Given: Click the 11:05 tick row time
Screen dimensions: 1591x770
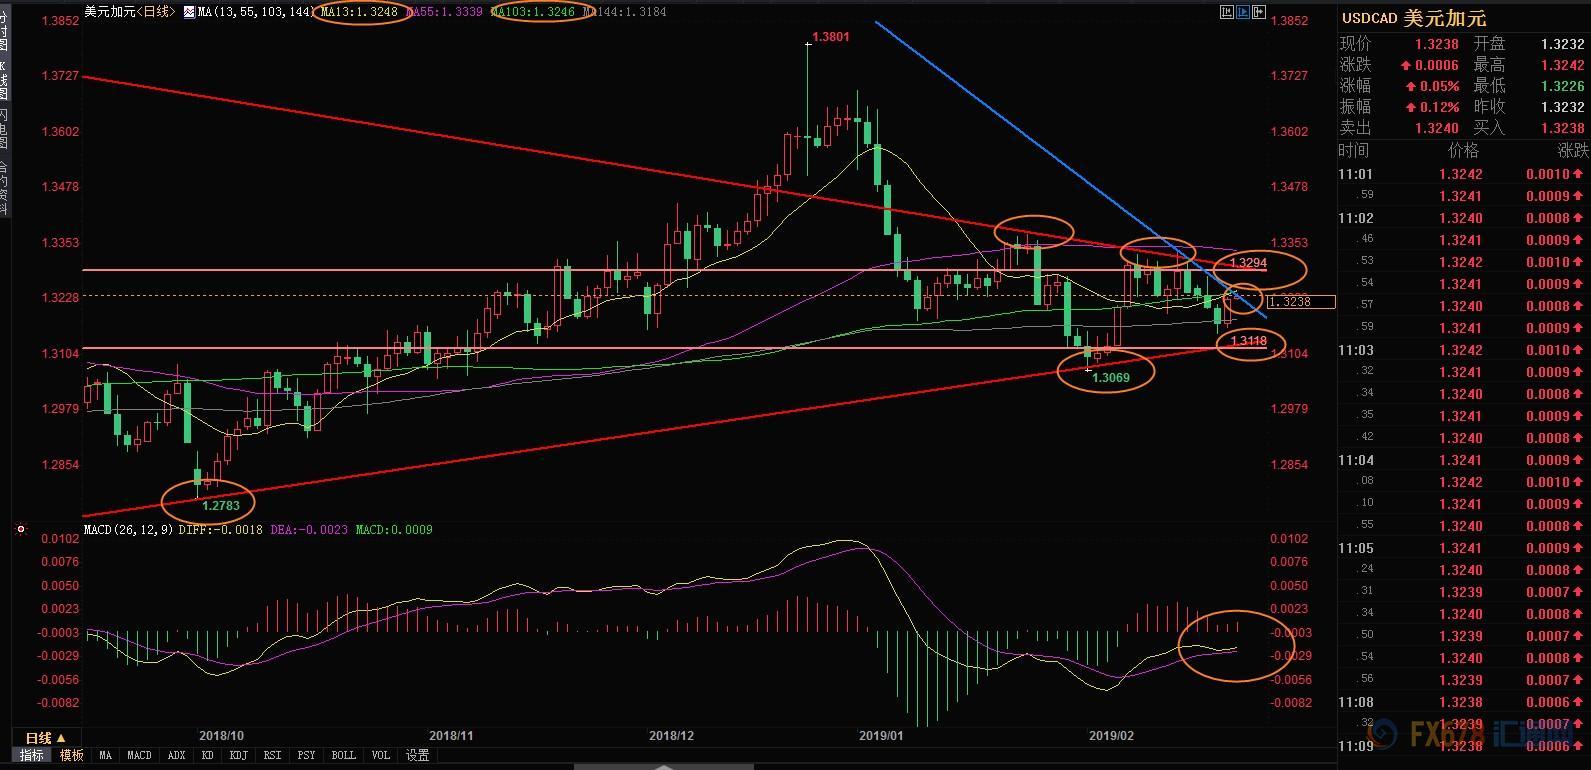Looking at the screenshot, I should point(1356,548).
